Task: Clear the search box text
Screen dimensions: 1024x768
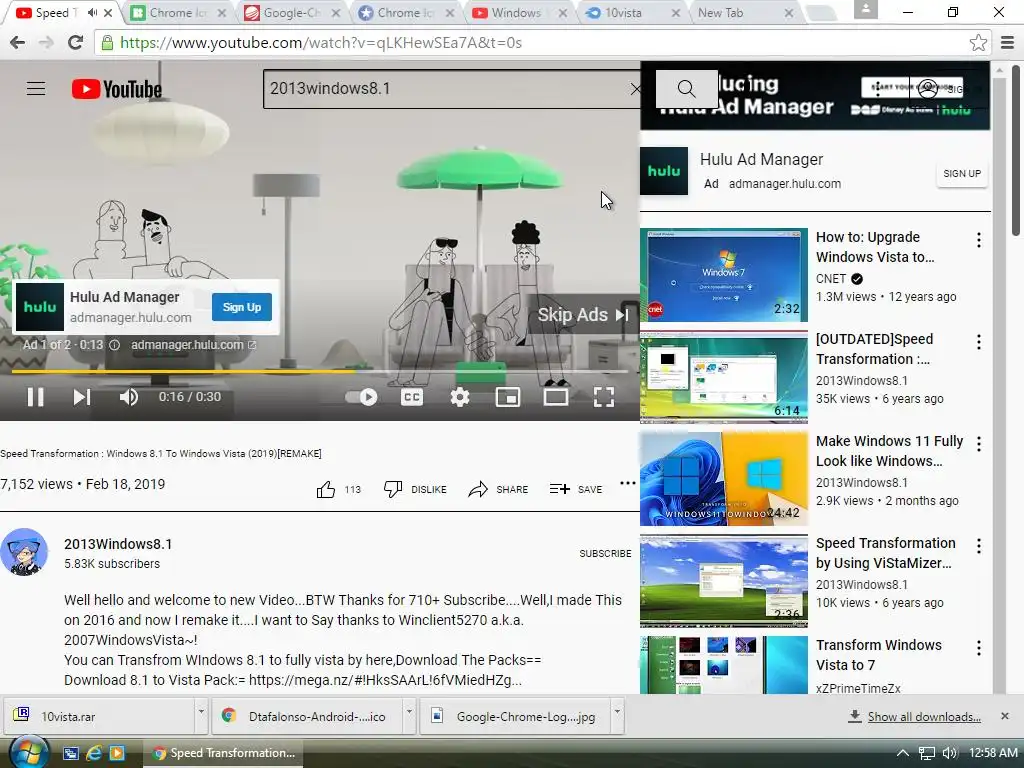Action: [x=635, y=89]
